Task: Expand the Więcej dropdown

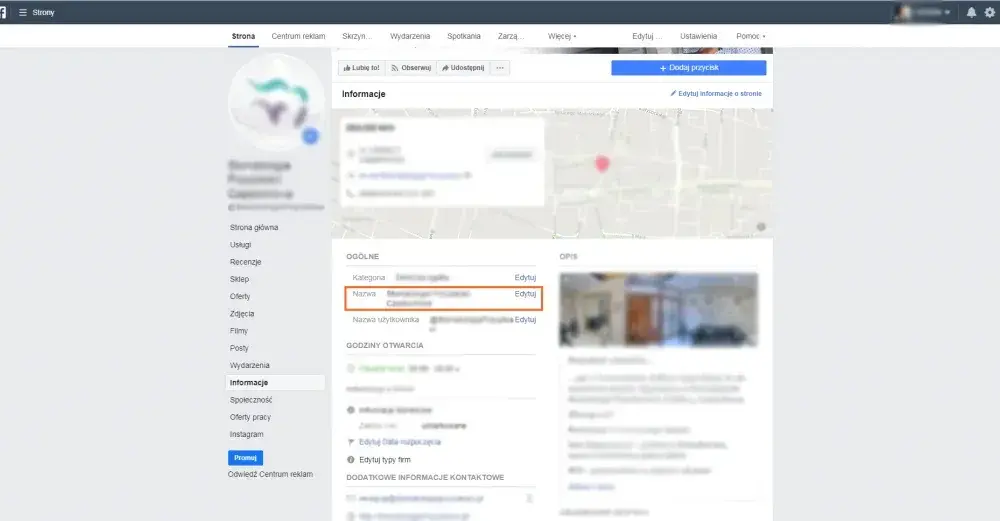Action: pyautogui.click(x=562, y=36)
